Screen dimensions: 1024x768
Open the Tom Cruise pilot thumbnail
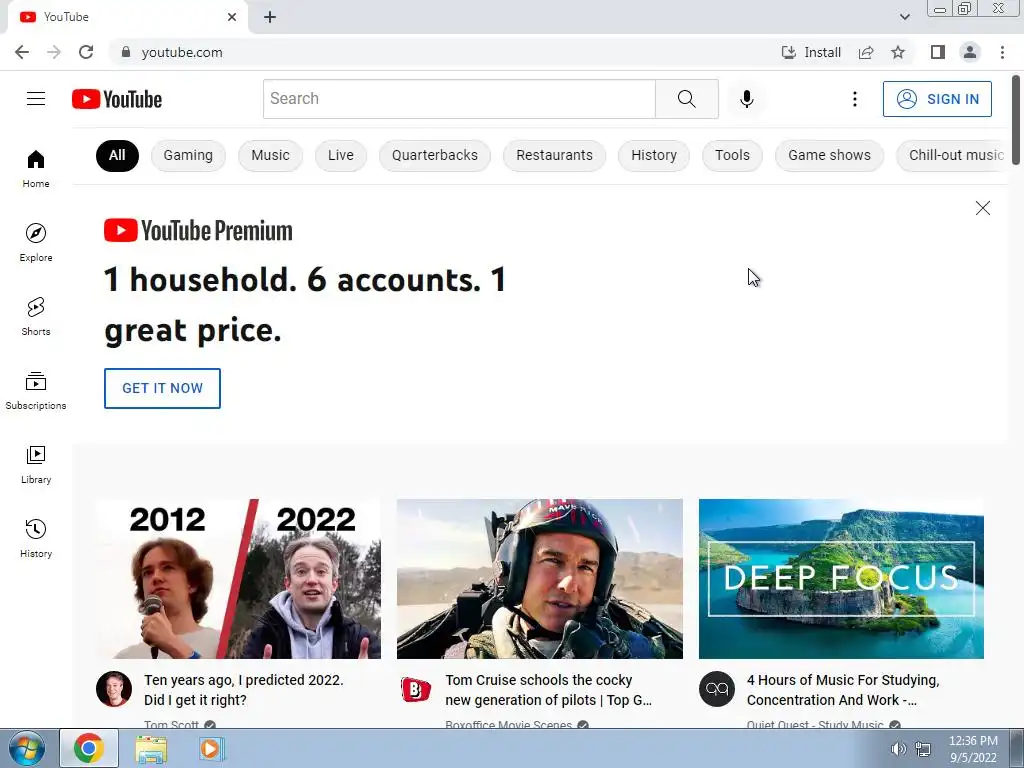[540, 579]
